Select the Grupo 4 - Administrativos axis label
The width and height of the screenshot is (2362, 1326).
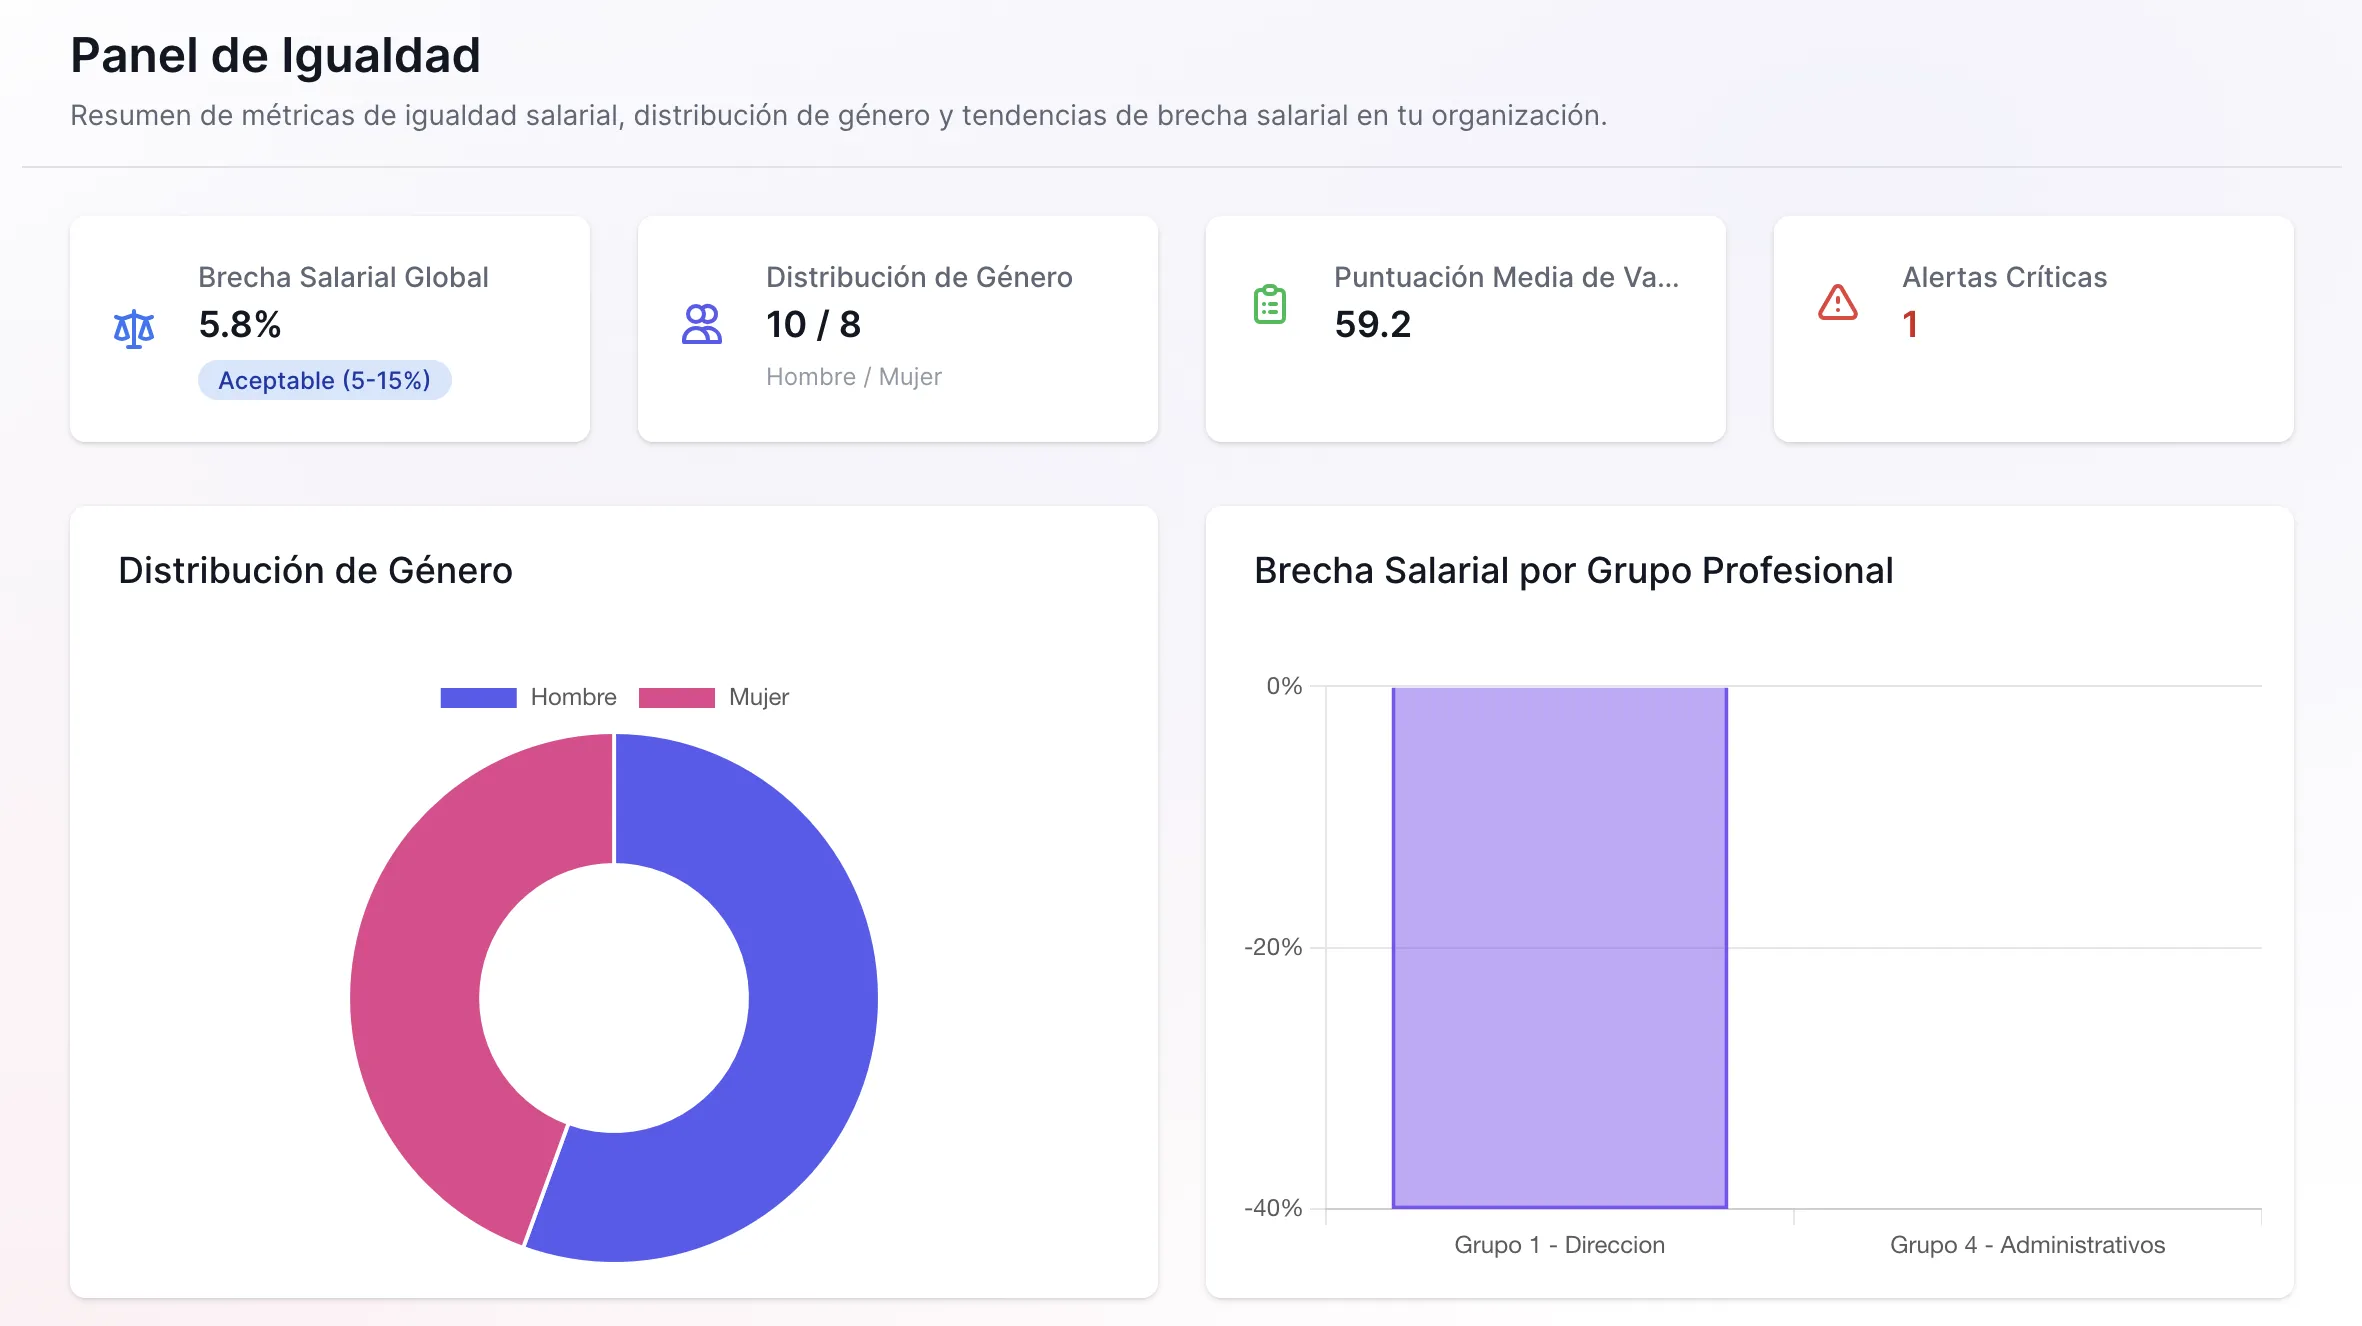point(2027,1244)
